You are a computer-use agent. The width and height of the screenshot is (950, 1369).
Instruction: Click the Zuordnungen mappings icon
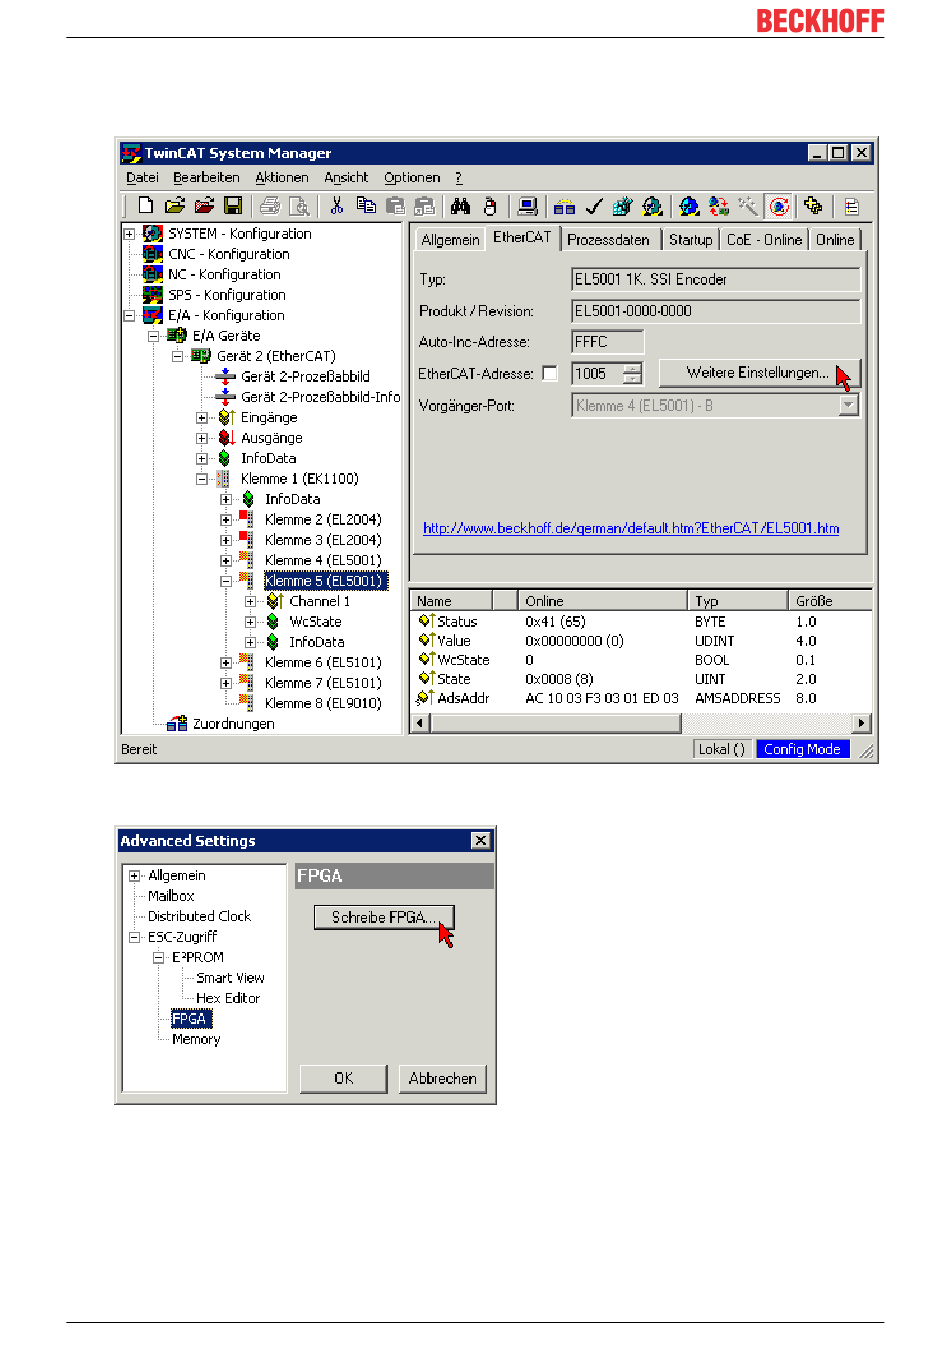tap(178, 723)
